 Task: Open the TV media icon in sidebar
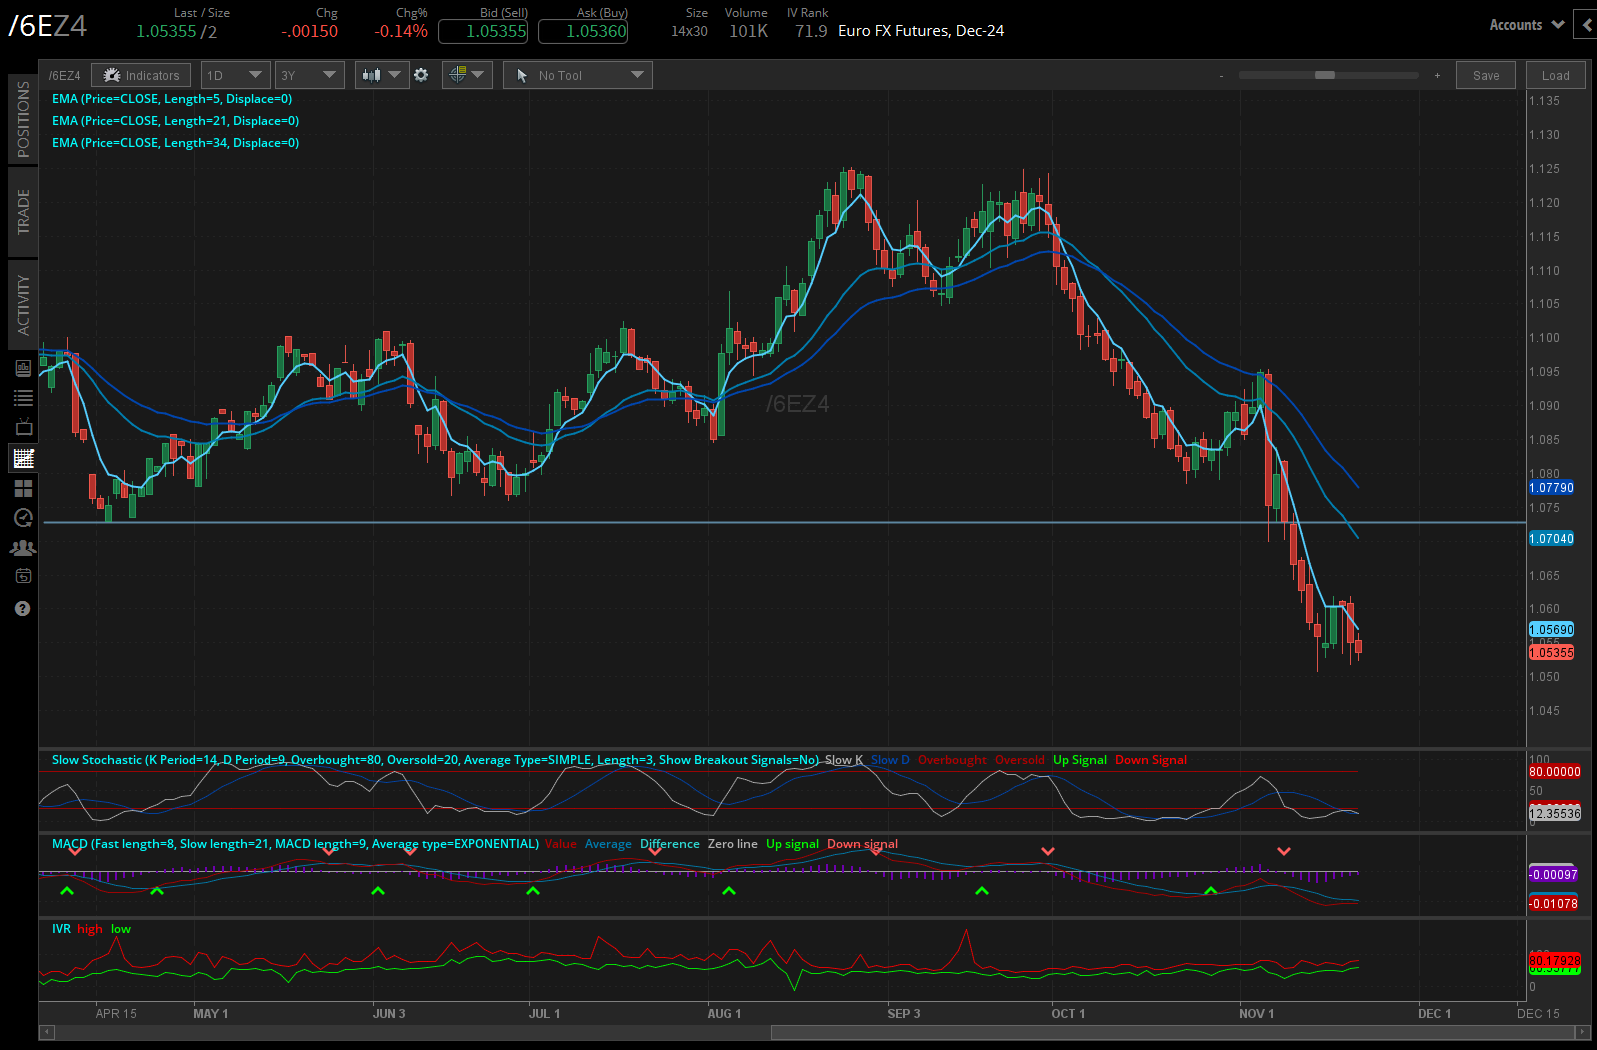pyautogui.click(x=23, y=428)
